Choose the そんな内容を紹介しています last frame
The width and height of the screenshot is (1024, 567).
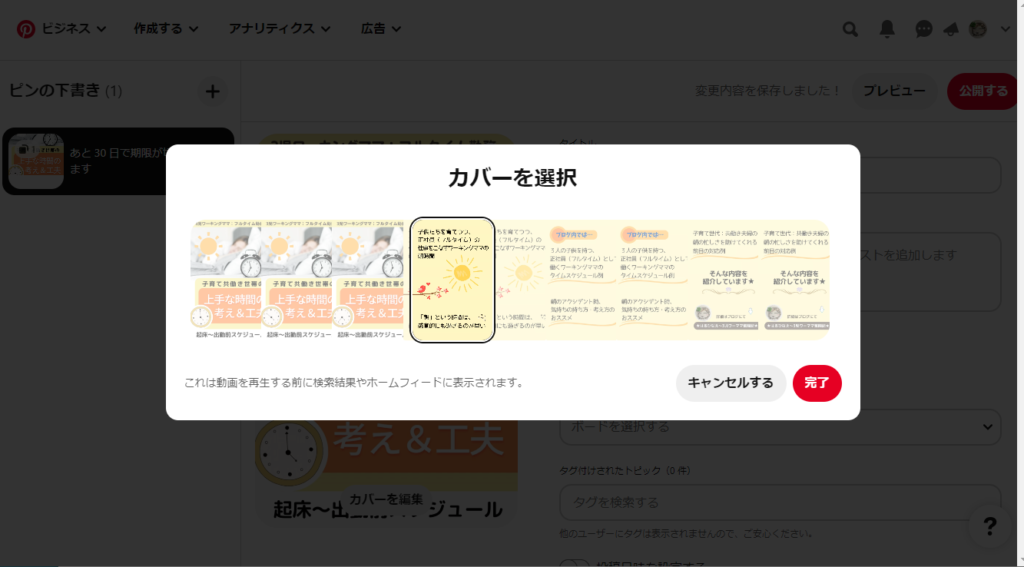795,280
